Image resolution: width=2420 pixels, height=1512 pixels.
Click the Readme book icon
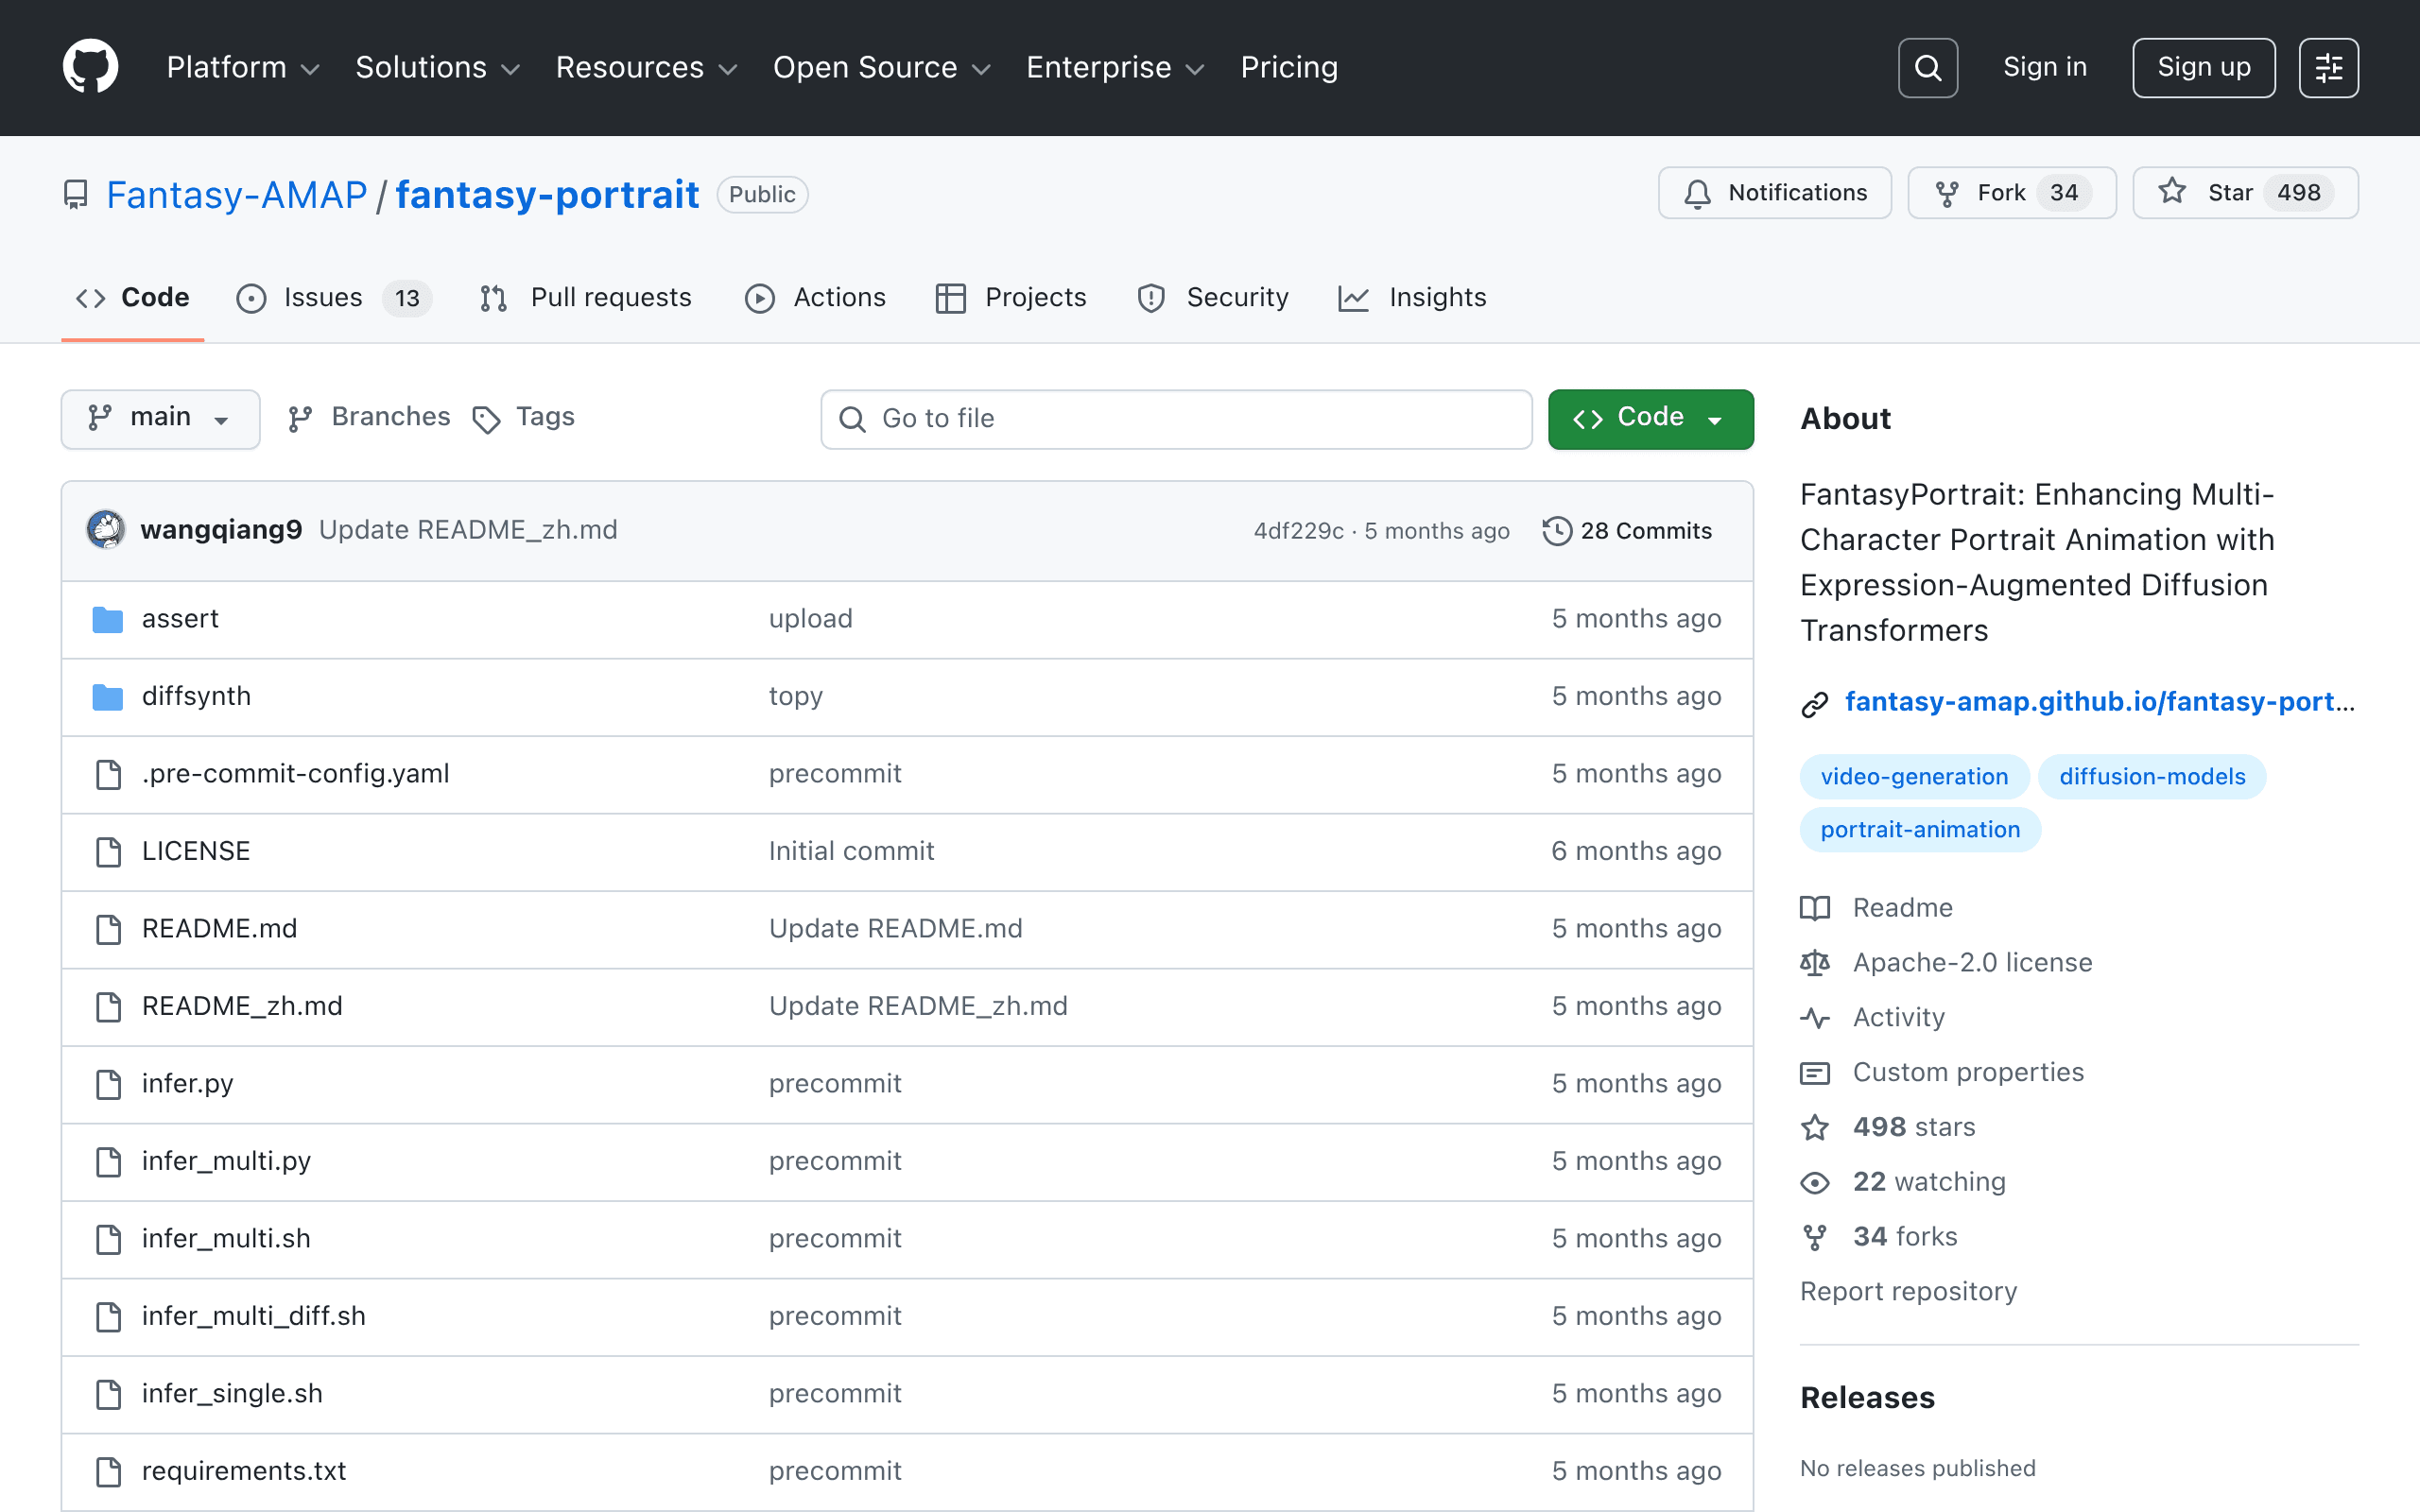coord(1814,908)
